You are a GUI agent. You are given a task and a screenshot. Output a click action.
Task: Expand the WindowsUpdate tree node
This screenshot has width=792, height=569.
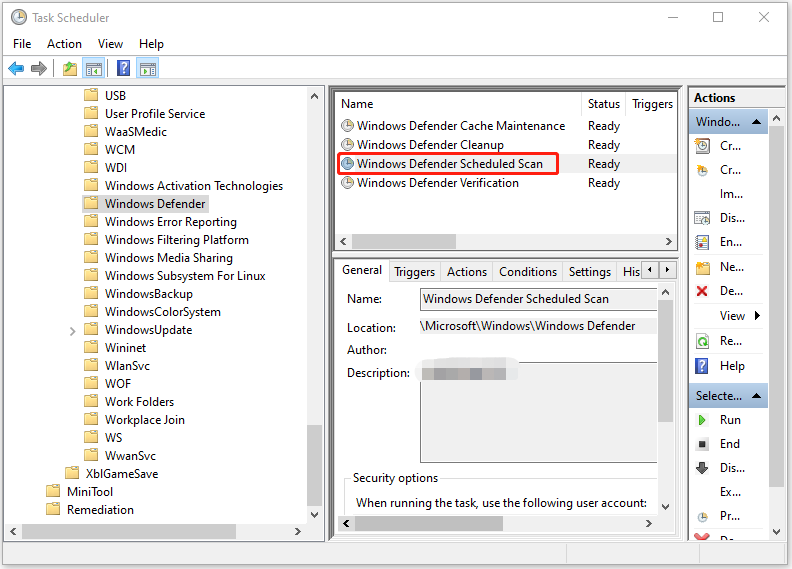coord(72,331)
